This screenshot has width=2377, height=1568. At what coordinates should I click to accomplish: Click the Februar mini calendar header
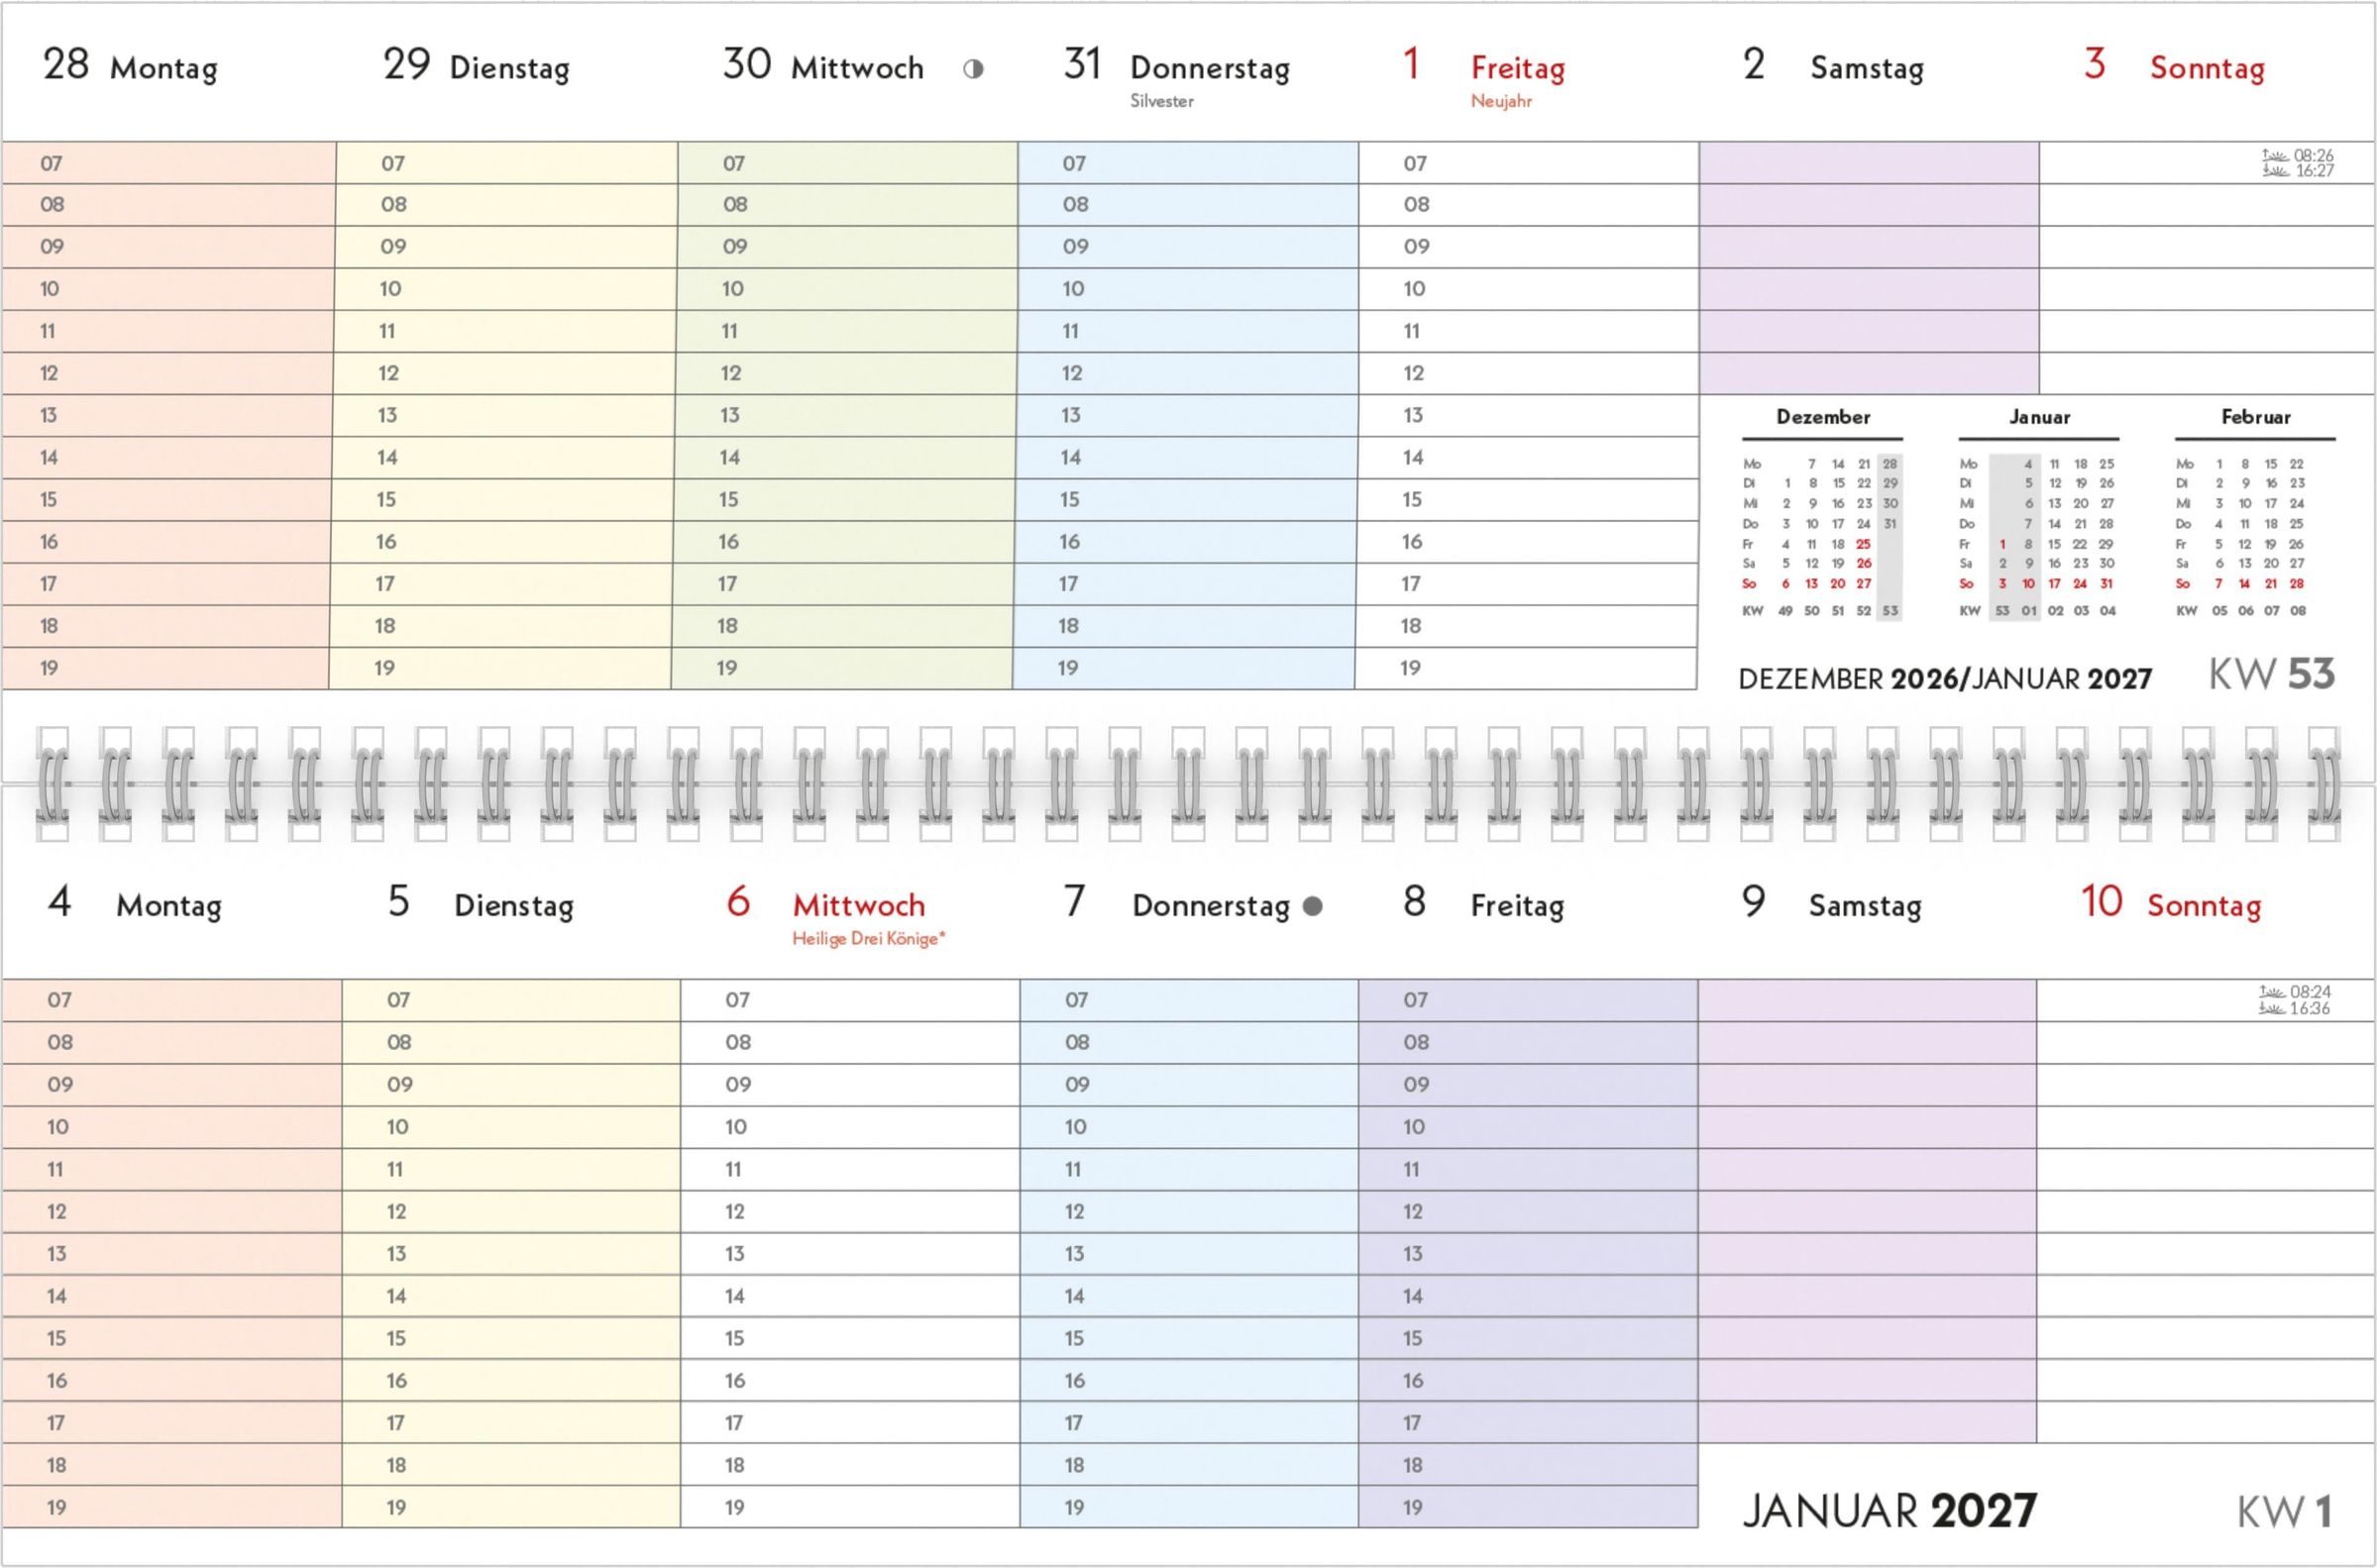[x=2255, y=417]
